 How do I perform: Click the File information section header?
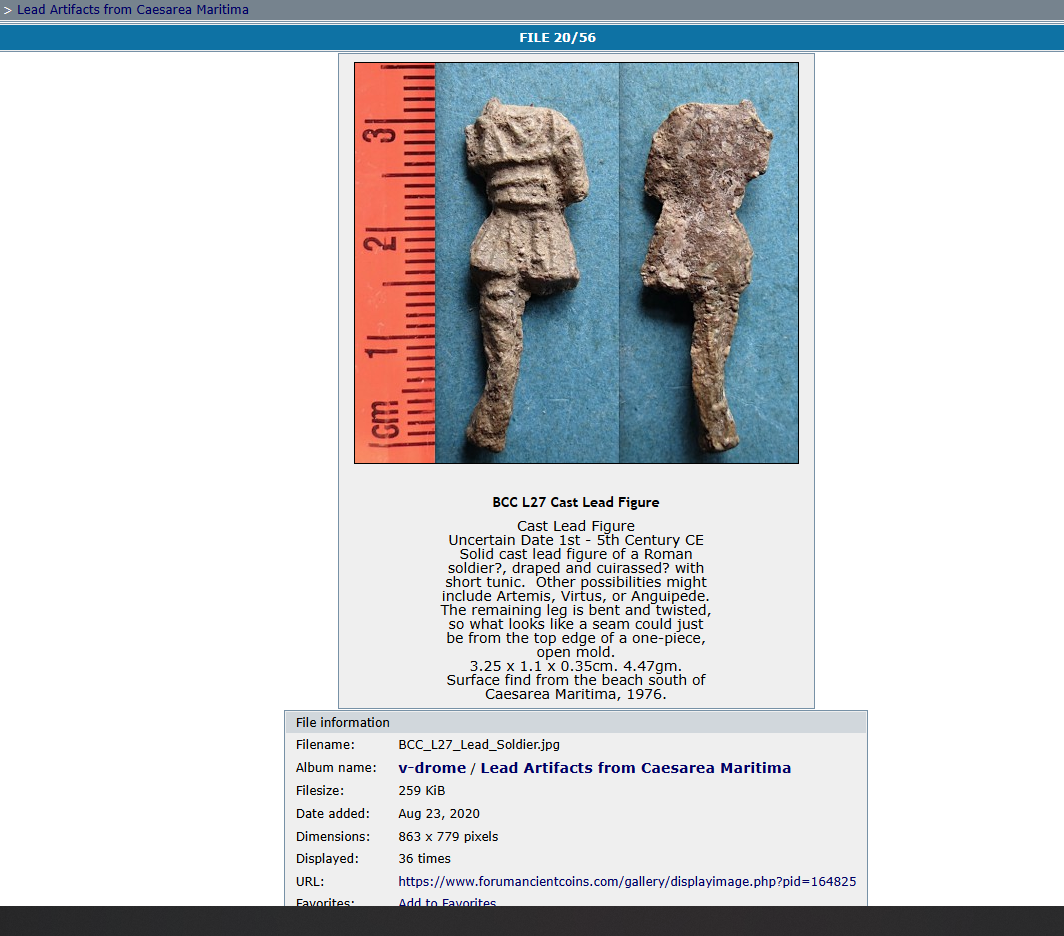point(575,722)
